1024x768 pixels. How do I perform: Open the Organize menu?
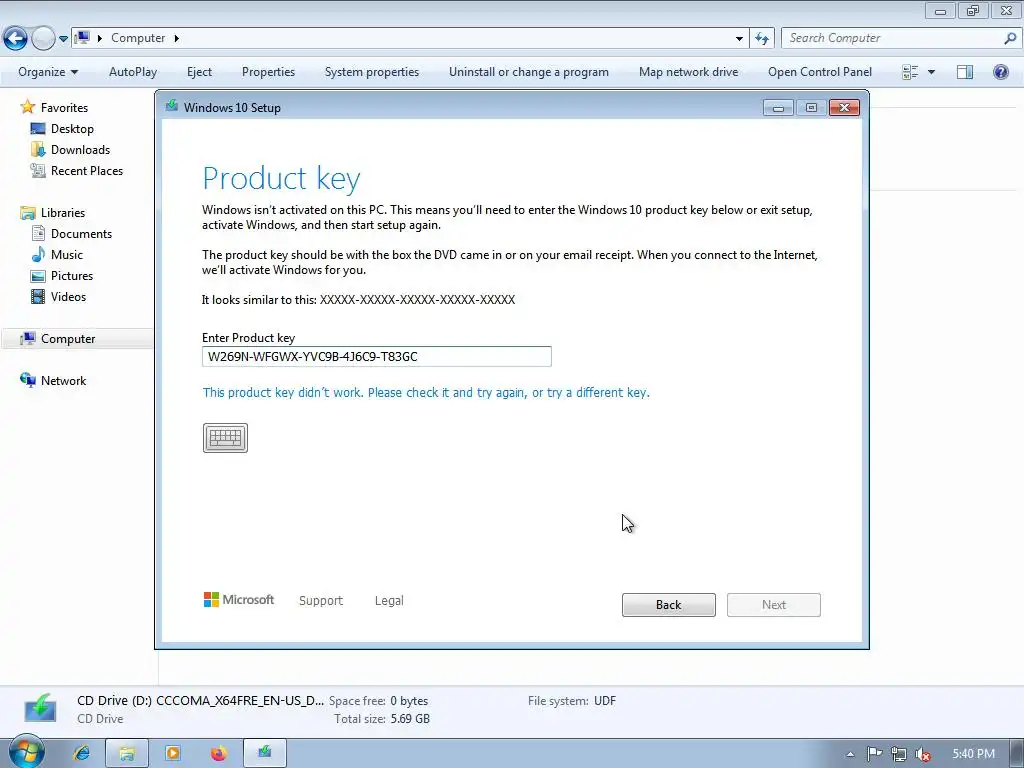(x=48, y=72)
